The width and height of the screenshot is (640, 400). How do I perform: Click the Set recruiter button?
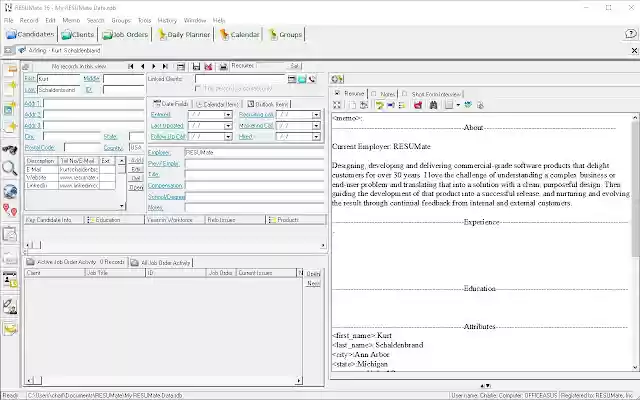294,66
